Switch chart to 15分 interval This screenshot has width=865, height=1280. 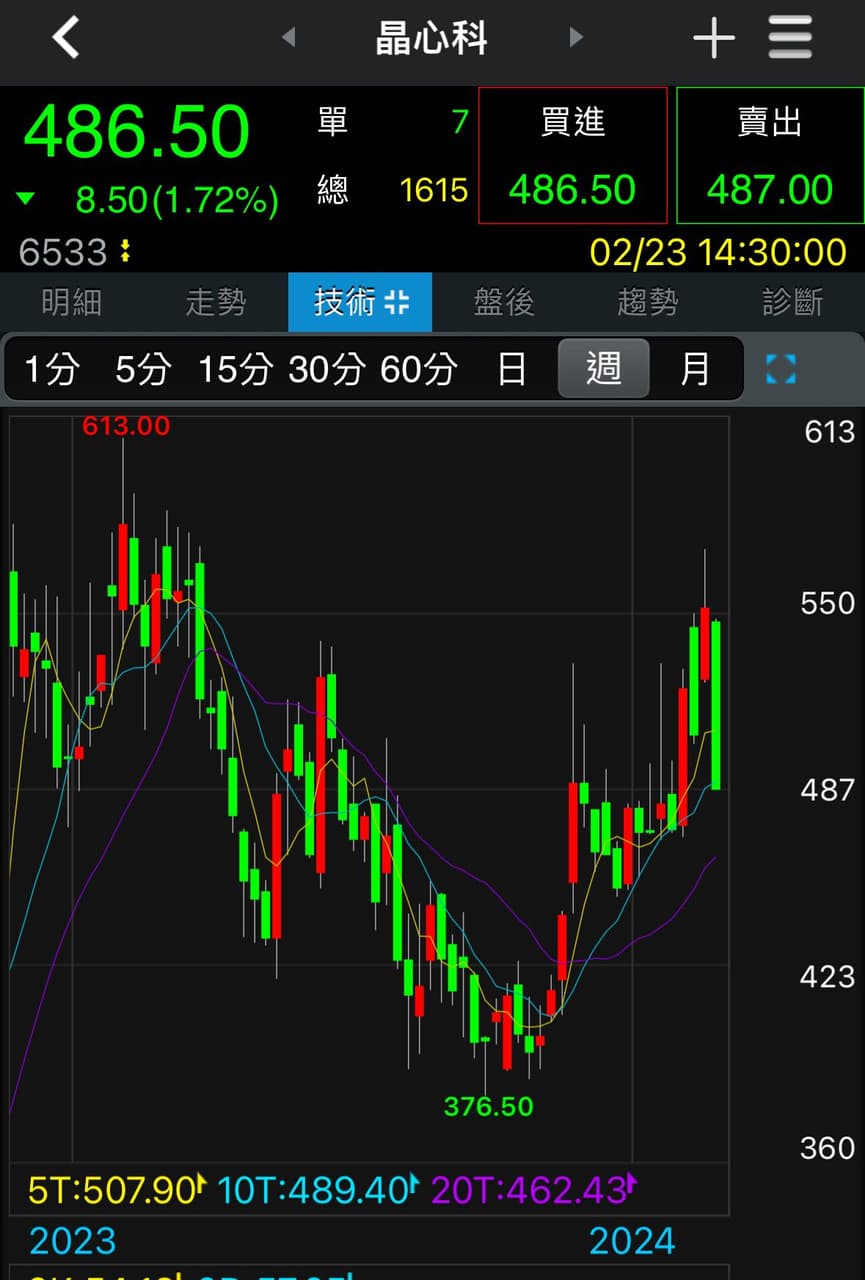(234, 370)
